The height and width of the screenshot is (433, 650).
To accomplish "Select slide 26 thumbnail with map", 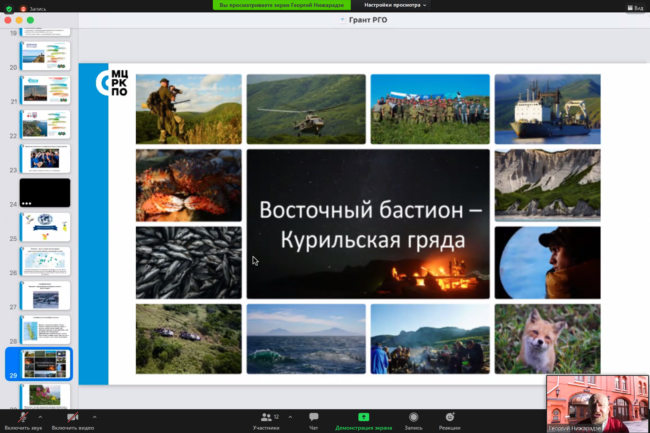I will 45,261.
